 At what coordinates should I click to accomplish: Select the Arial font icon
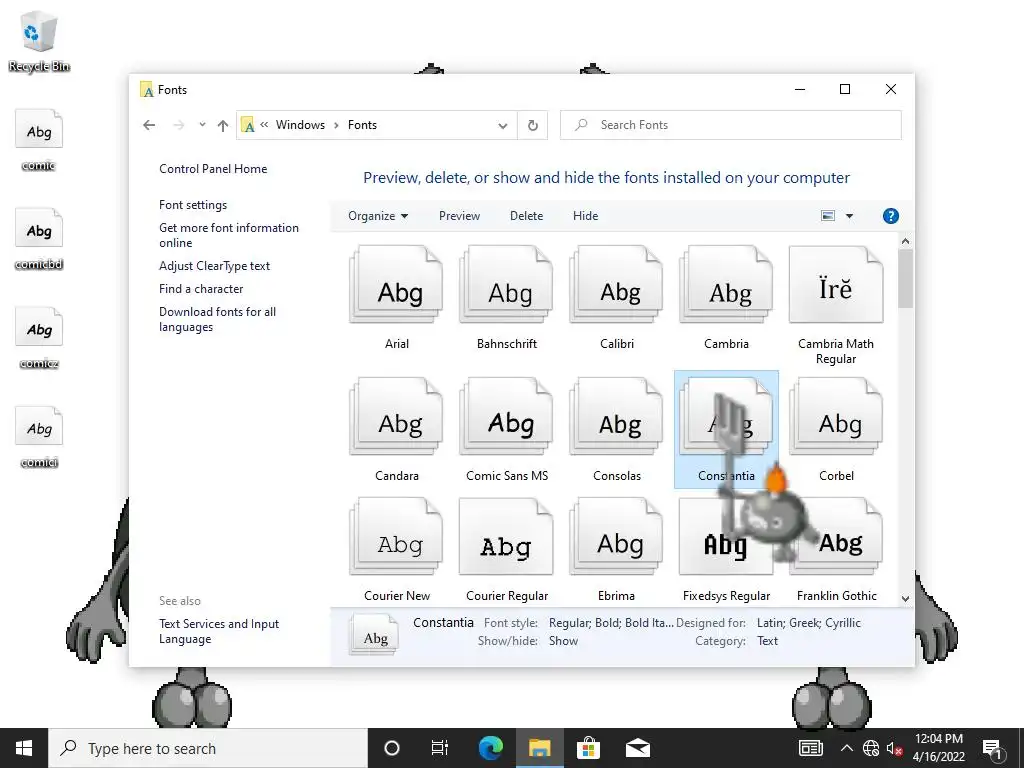click(x=396, y=285)
